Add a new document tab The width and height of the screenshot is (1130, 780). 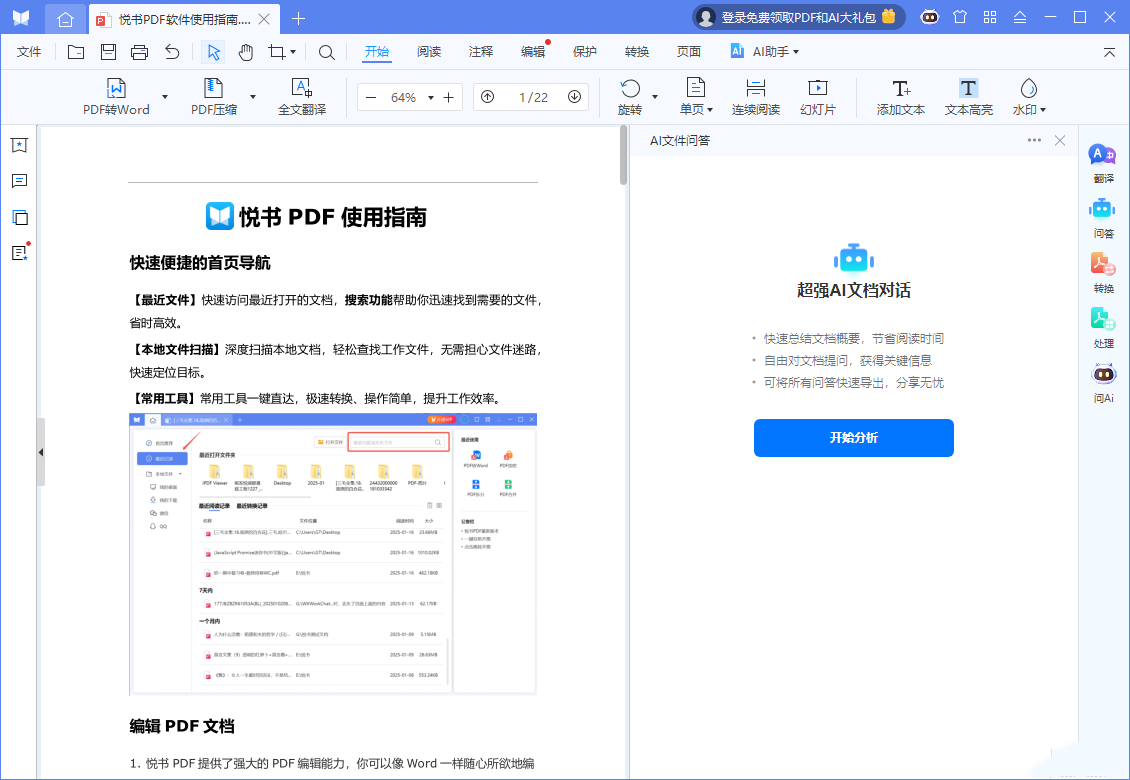pyautogui.click(x=298, y=19)
